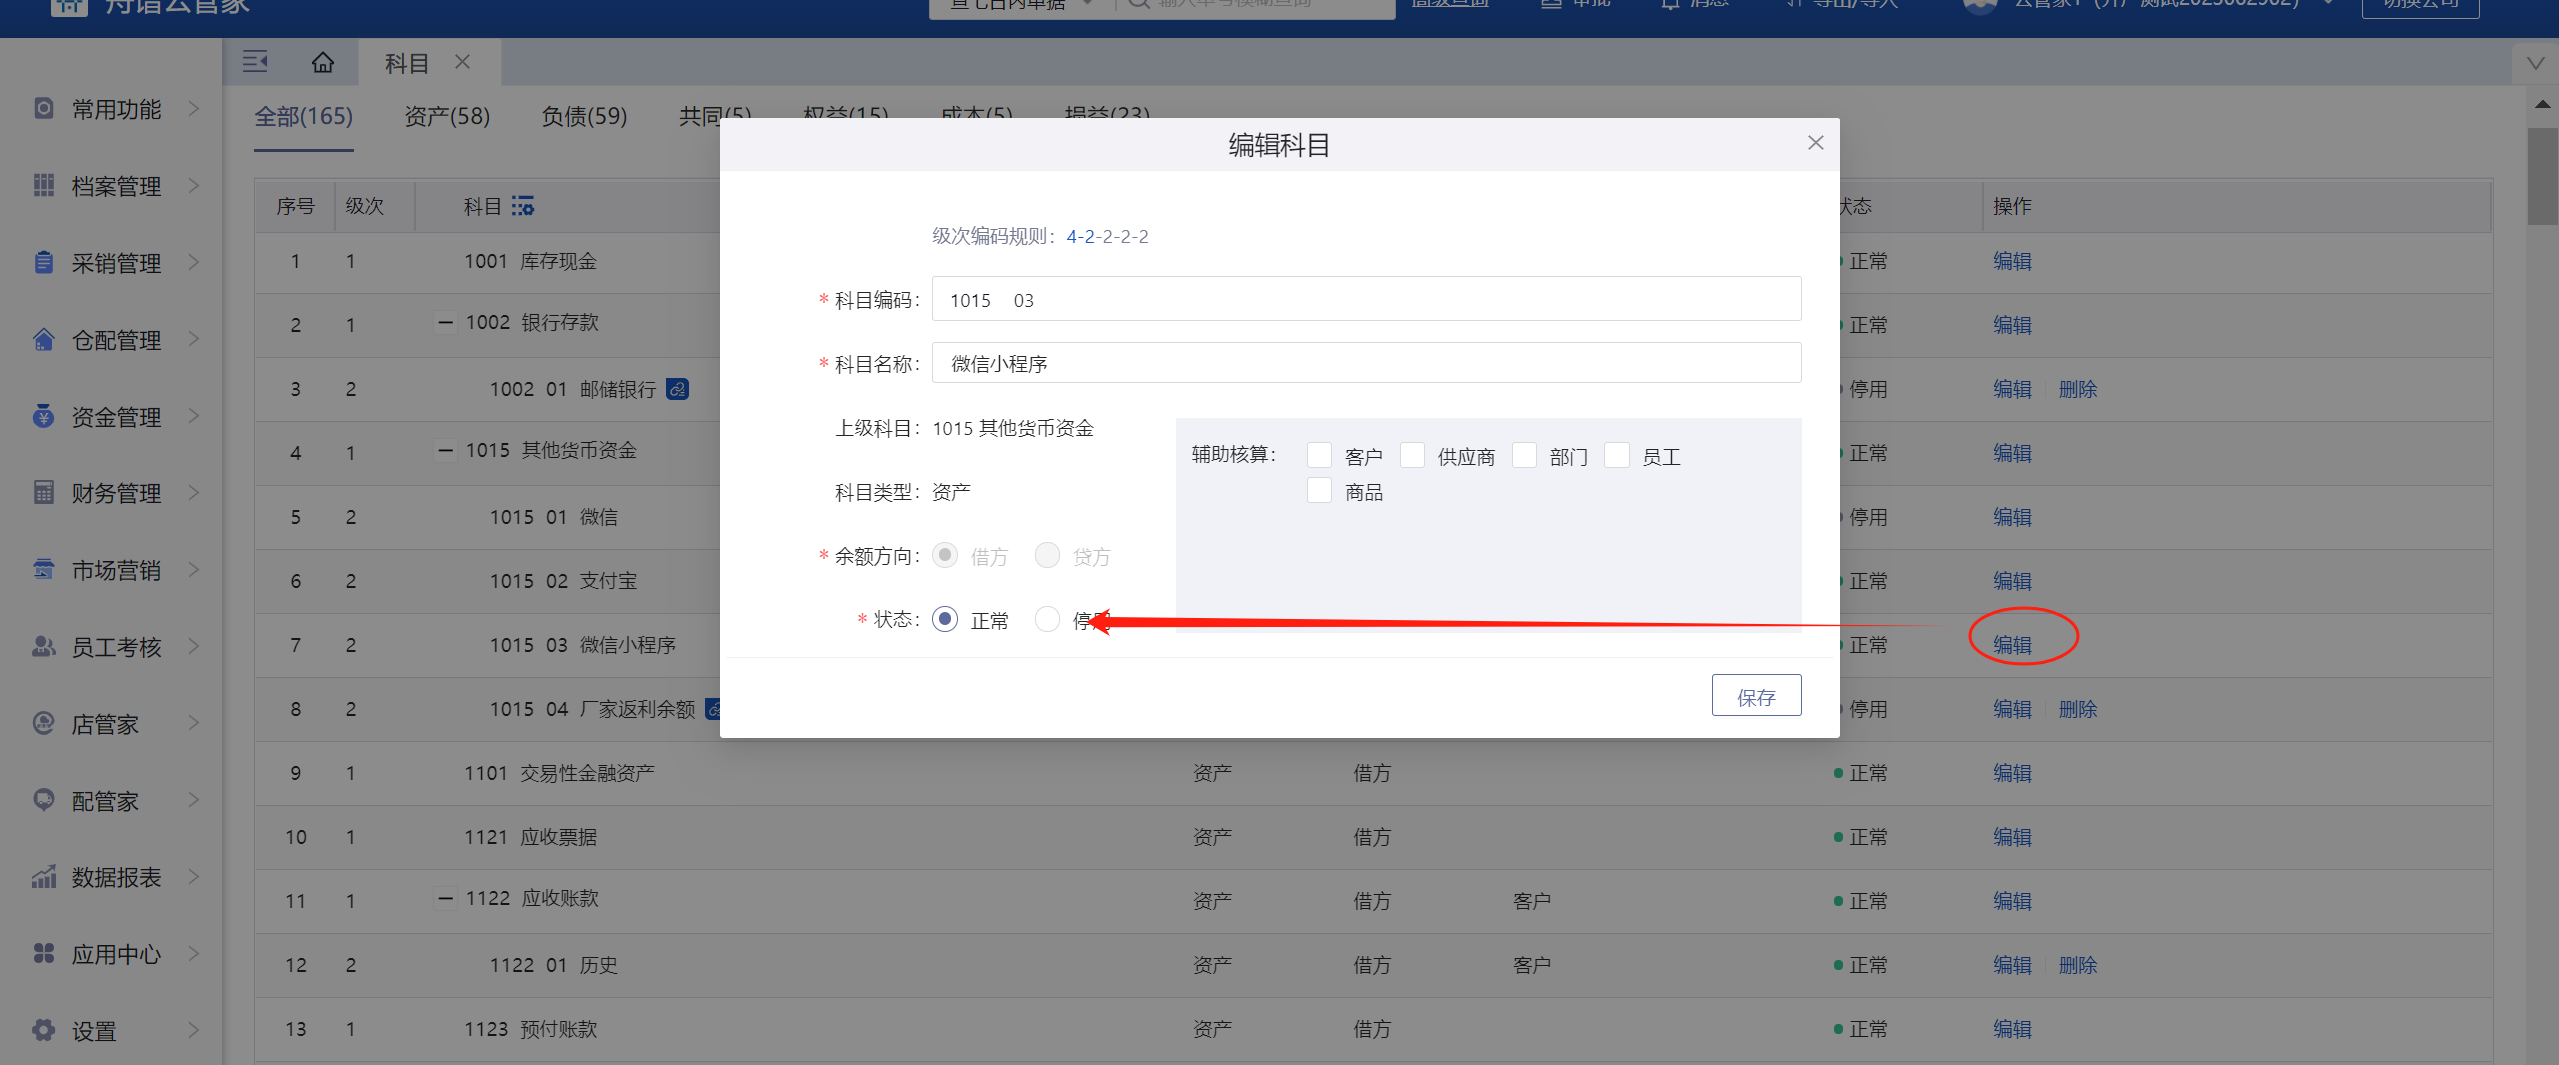
Task: Open 数据报表 in the sidebar
Action: (x=116, y=877)
